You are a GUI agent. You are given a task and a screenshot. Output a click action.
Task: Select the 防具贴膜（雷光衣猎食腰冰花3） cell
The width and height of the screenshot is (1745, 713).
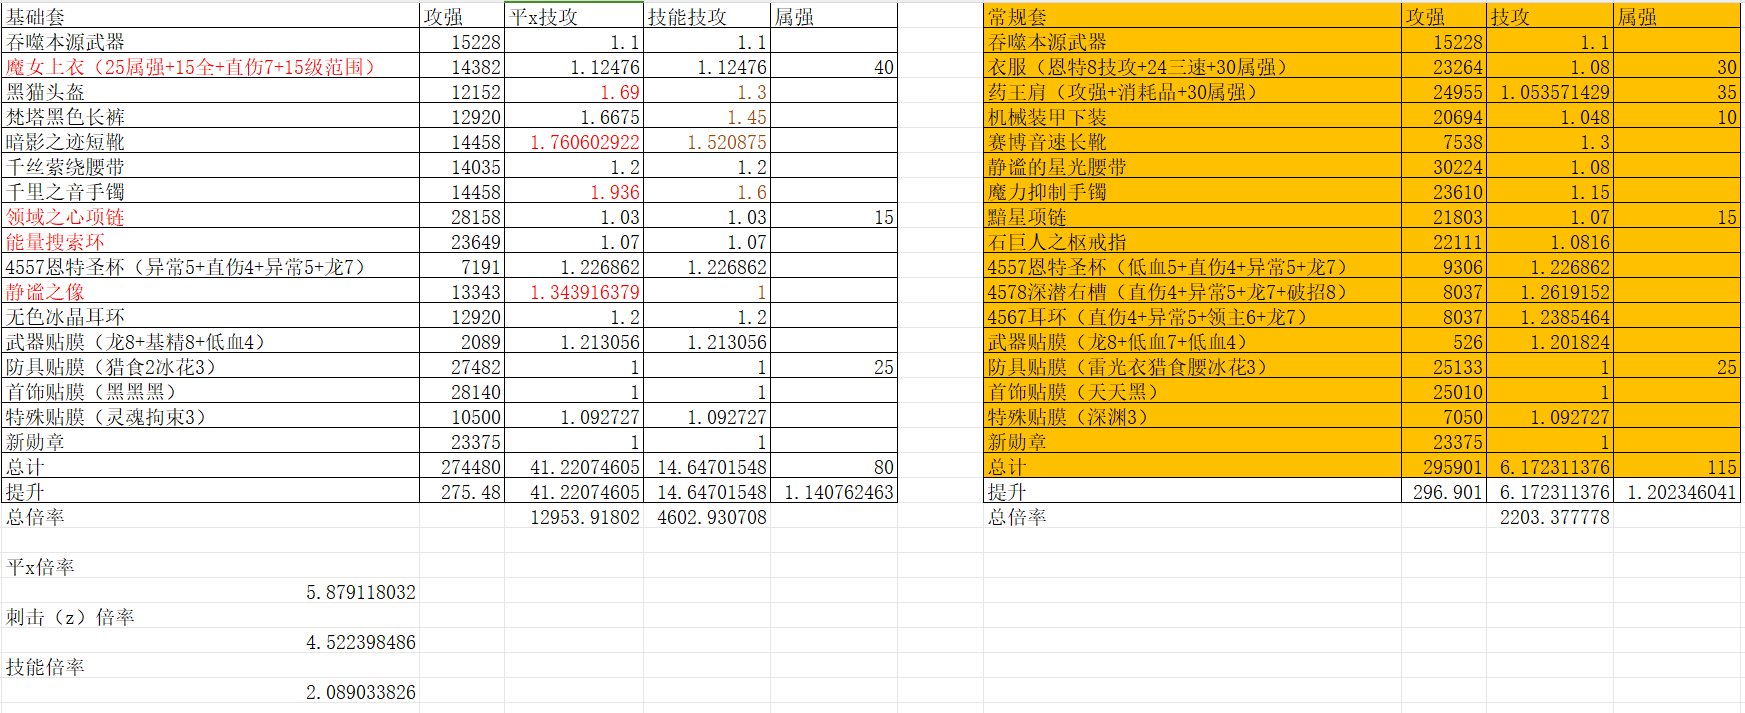1192,367
